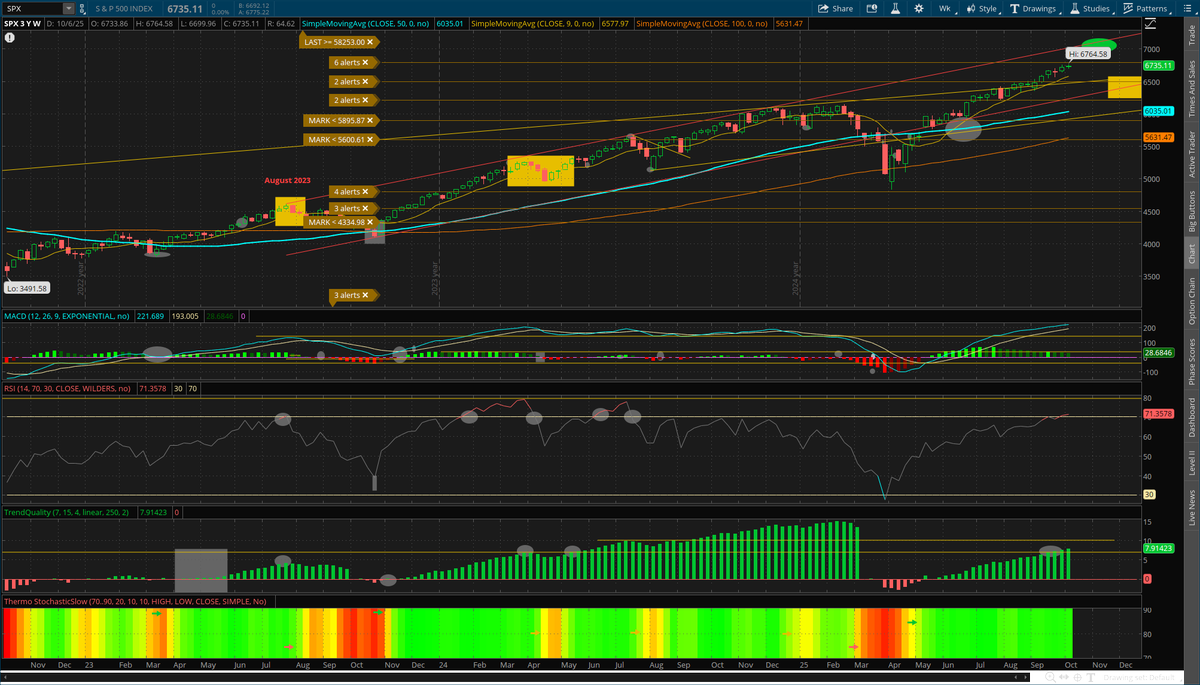Select the yellow rectangle at right price axis

[x=1124, y=87]
